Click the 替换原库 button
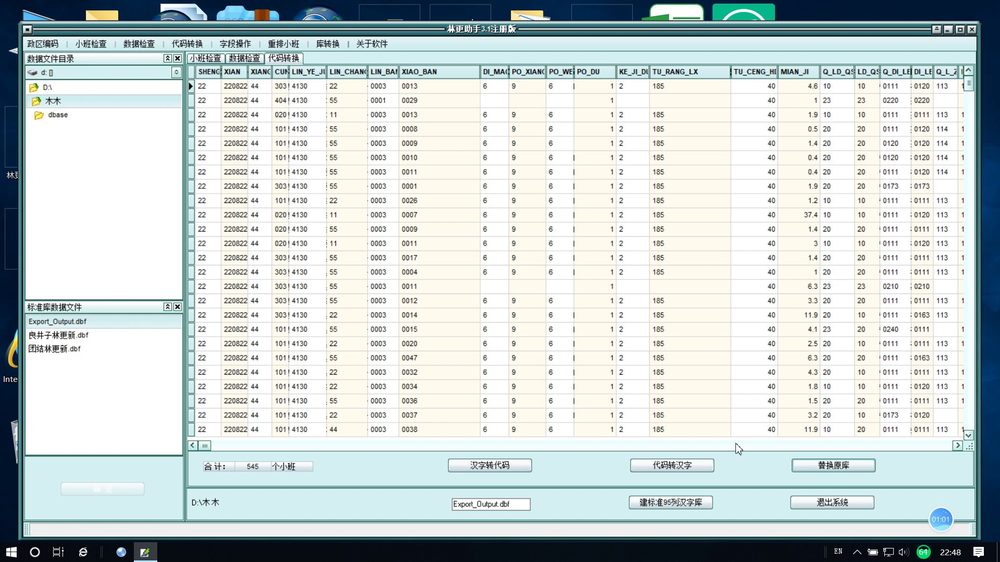 [x=834, y=466]
